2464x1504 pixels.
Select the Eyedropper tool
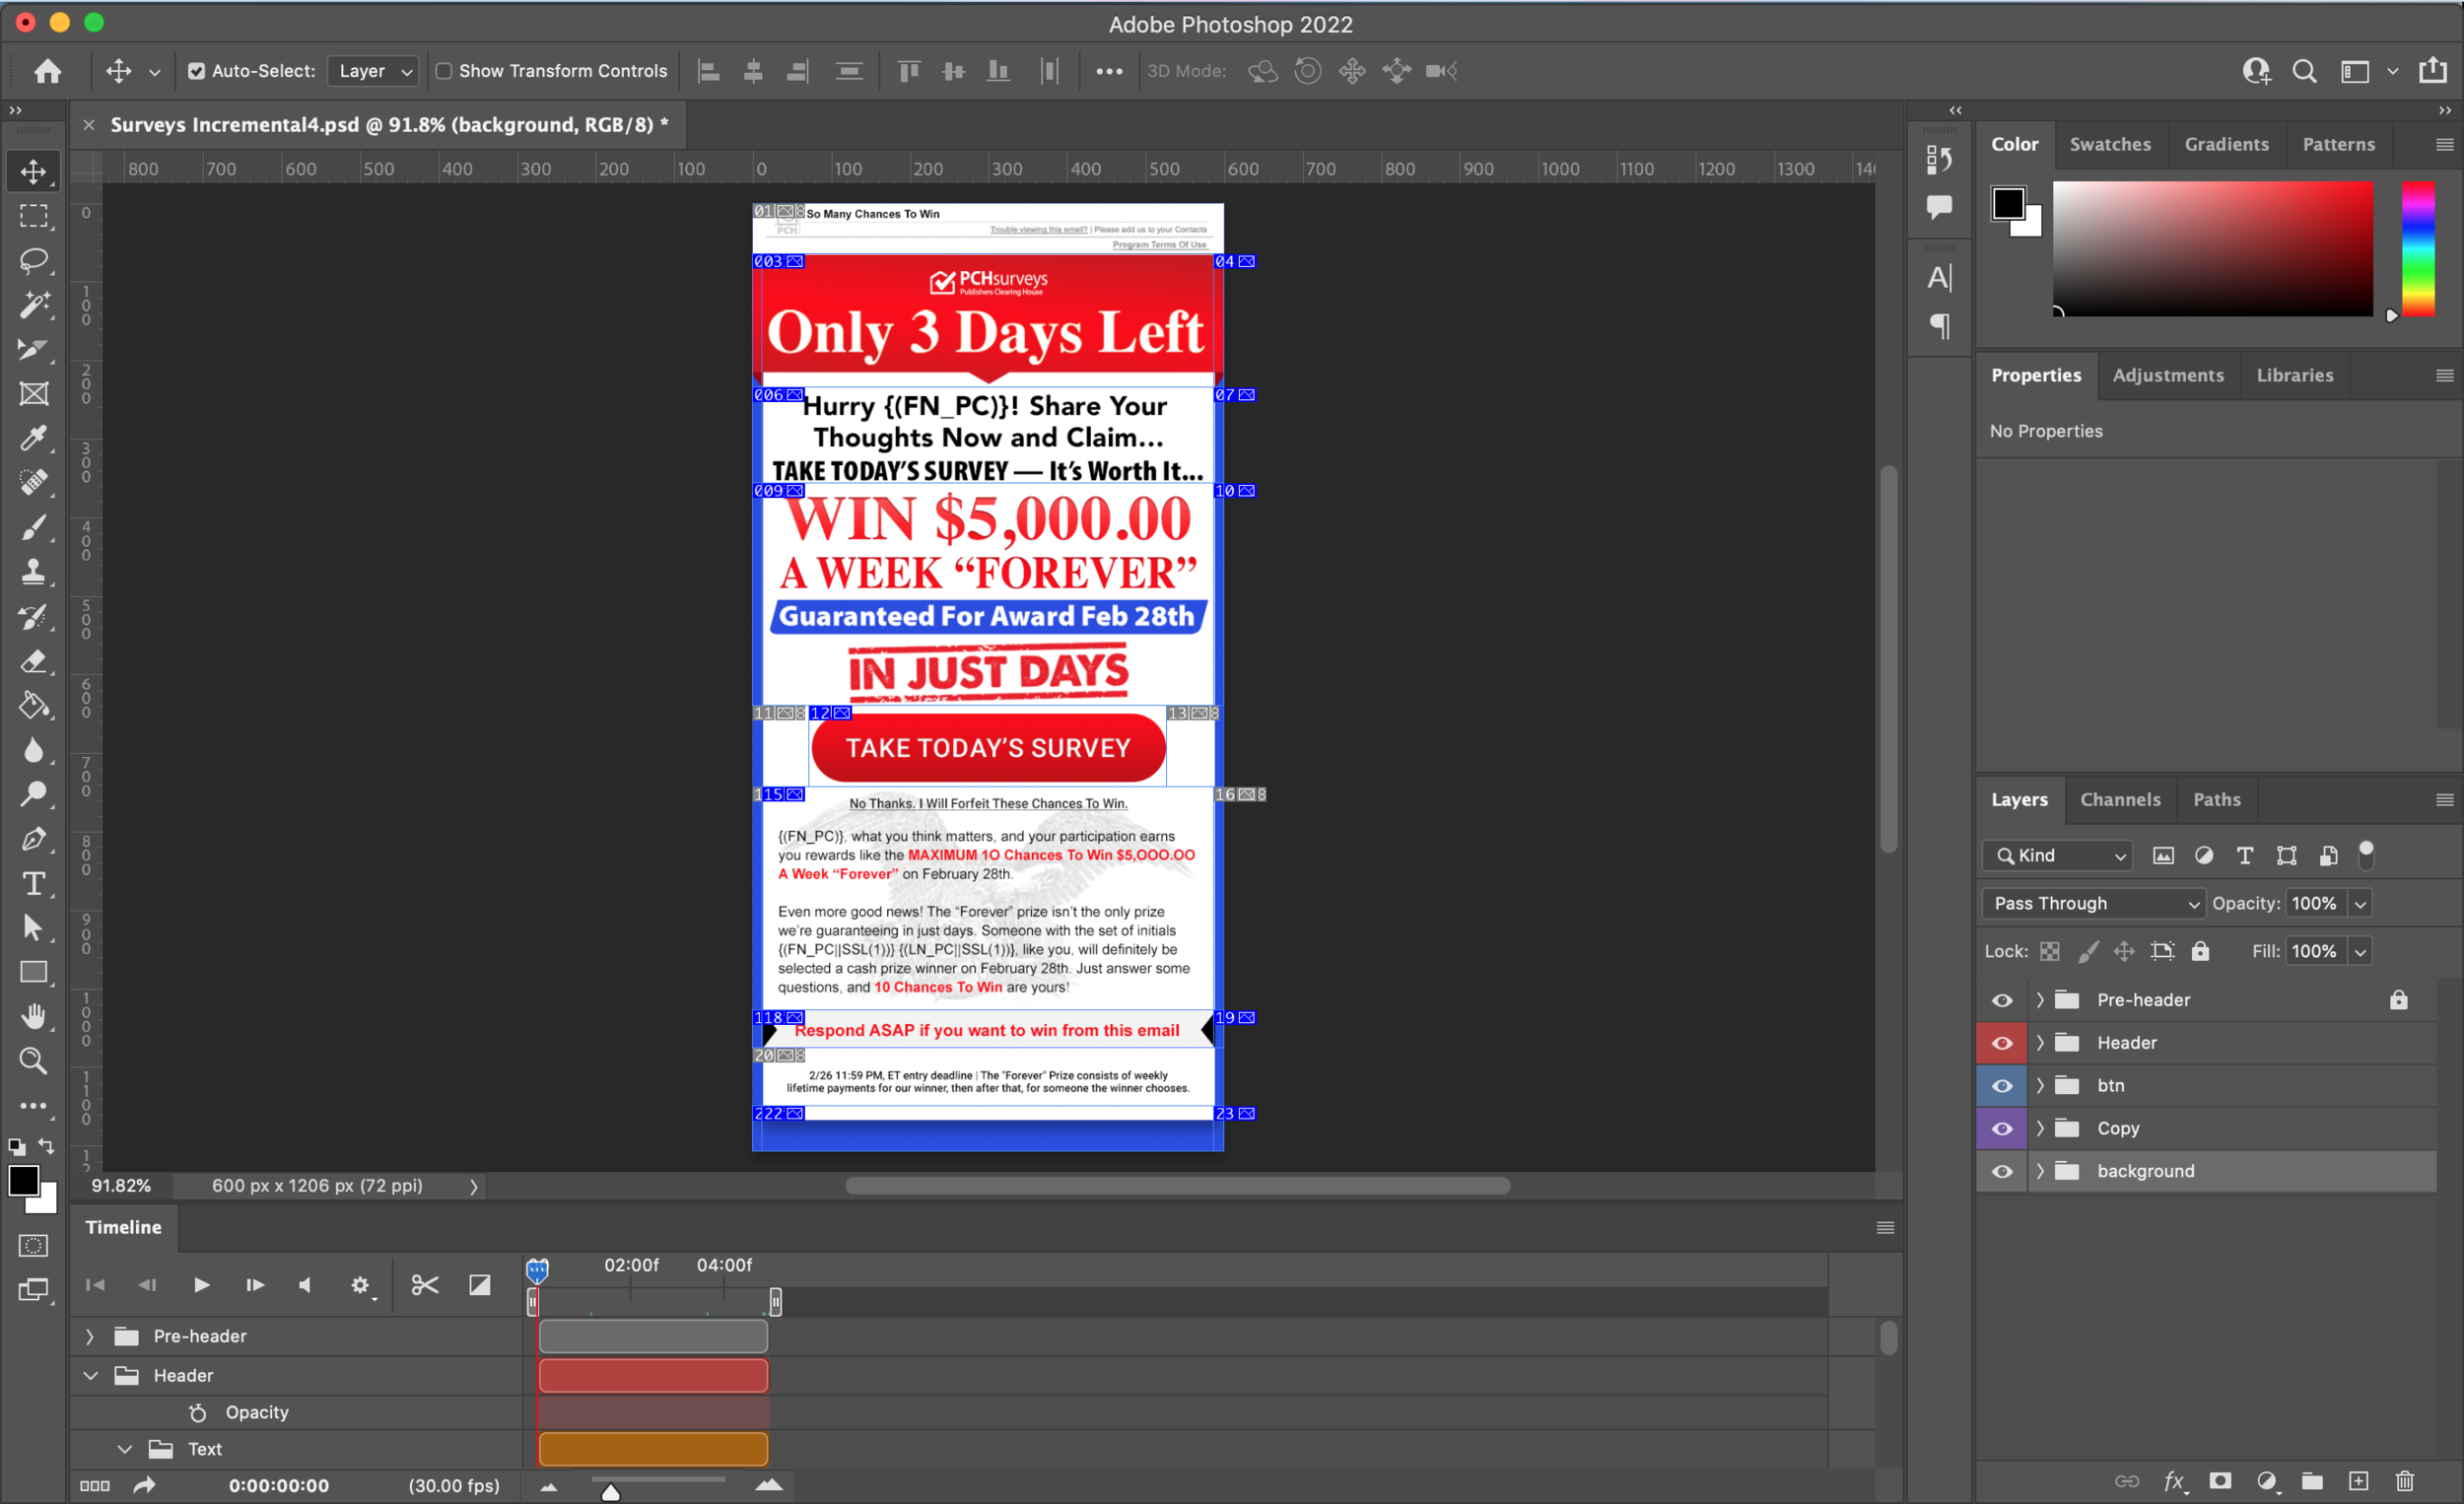click(34, 438)
